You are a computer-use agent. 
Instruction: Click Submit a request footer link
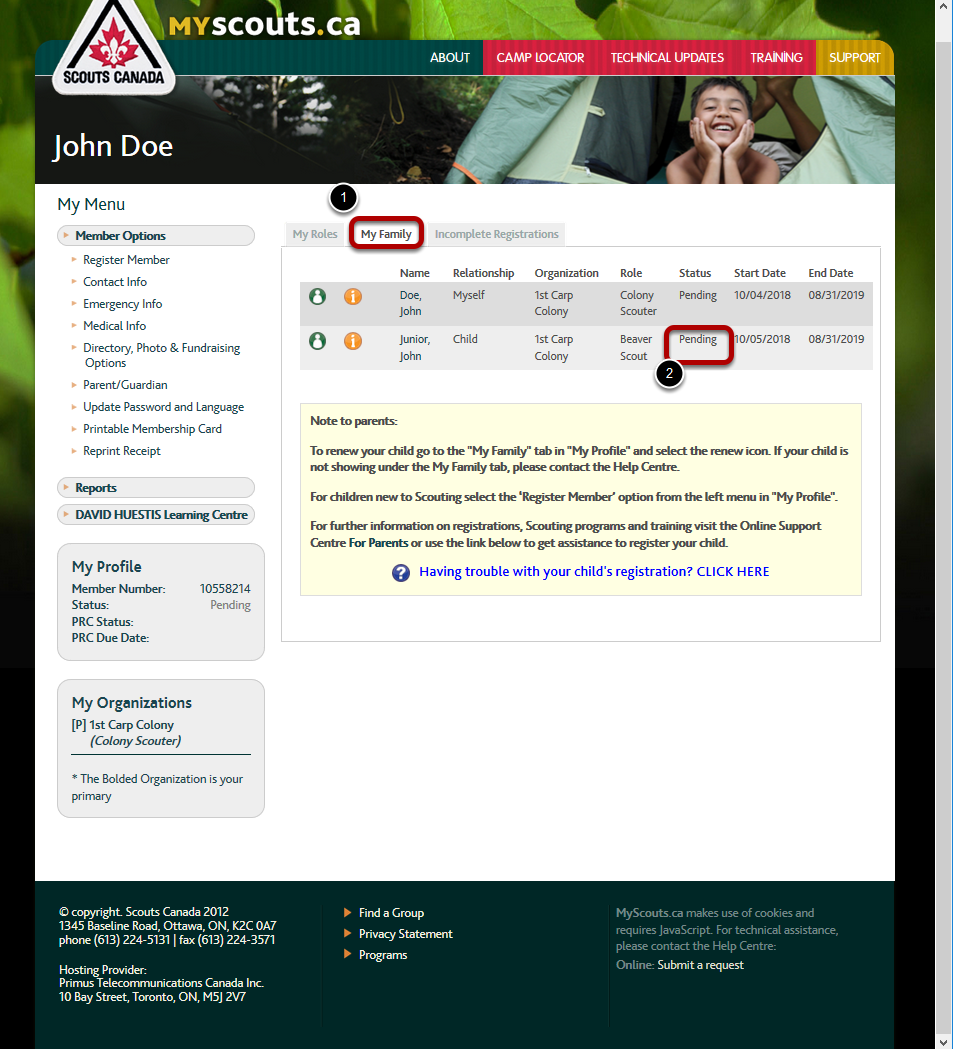[x=700, y=965]
